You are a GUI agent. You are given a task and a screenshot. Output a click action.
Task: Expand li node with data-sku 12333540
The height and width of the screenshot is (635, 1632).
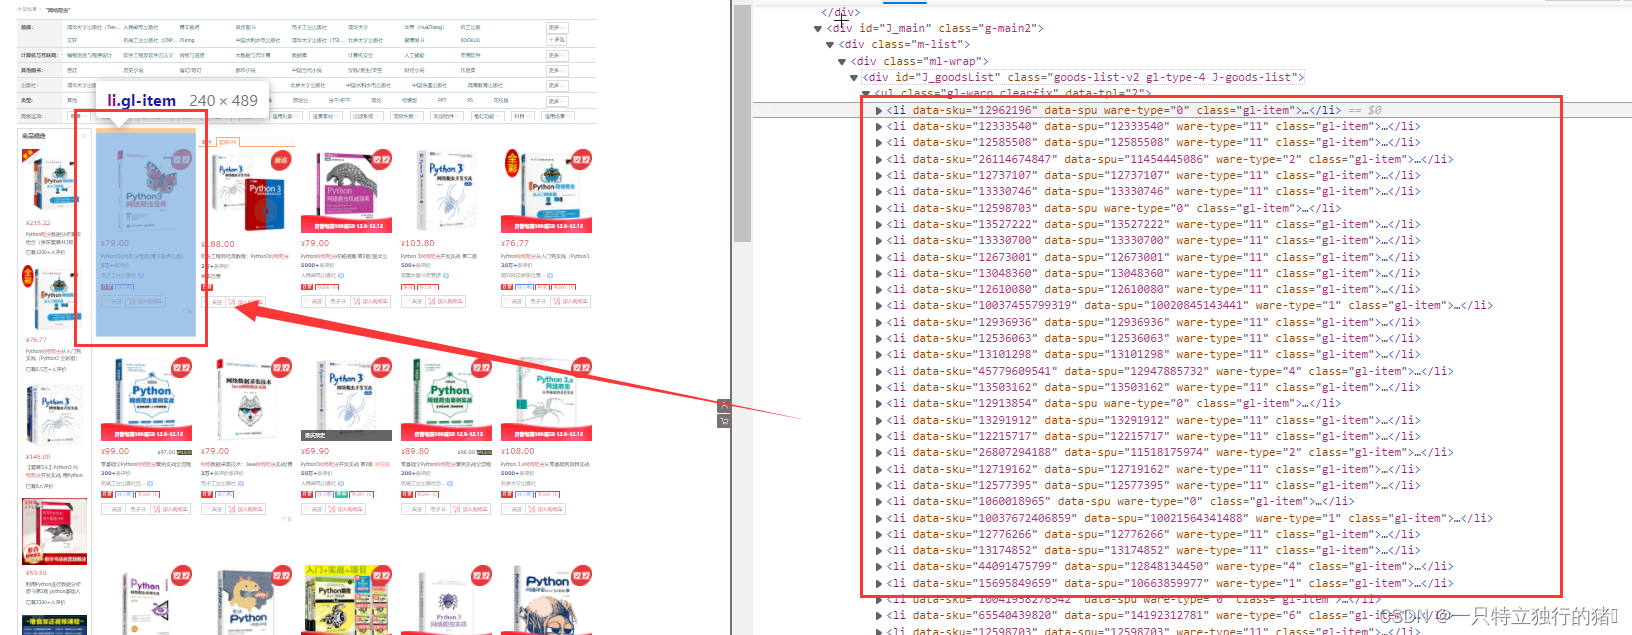point(879,126)
